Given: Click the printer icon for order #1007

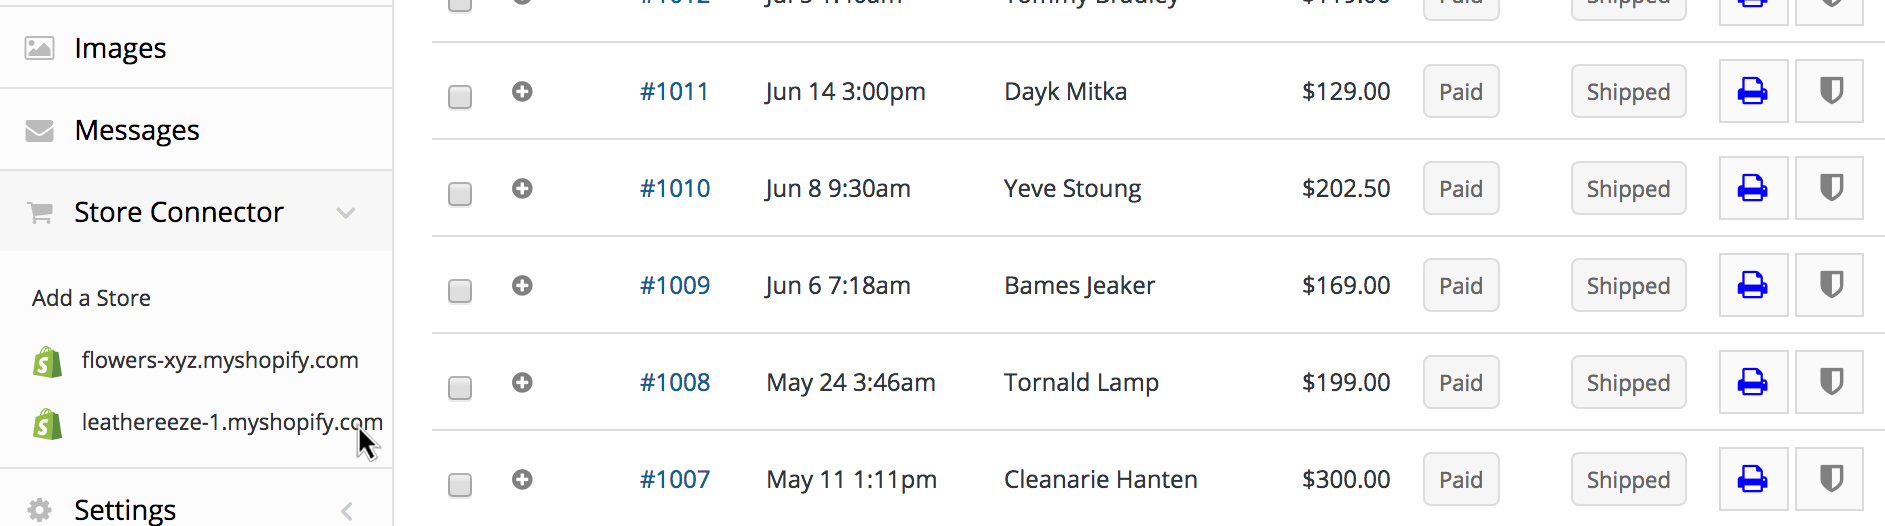Looking at the screenshot, I should coord(1753,479).
